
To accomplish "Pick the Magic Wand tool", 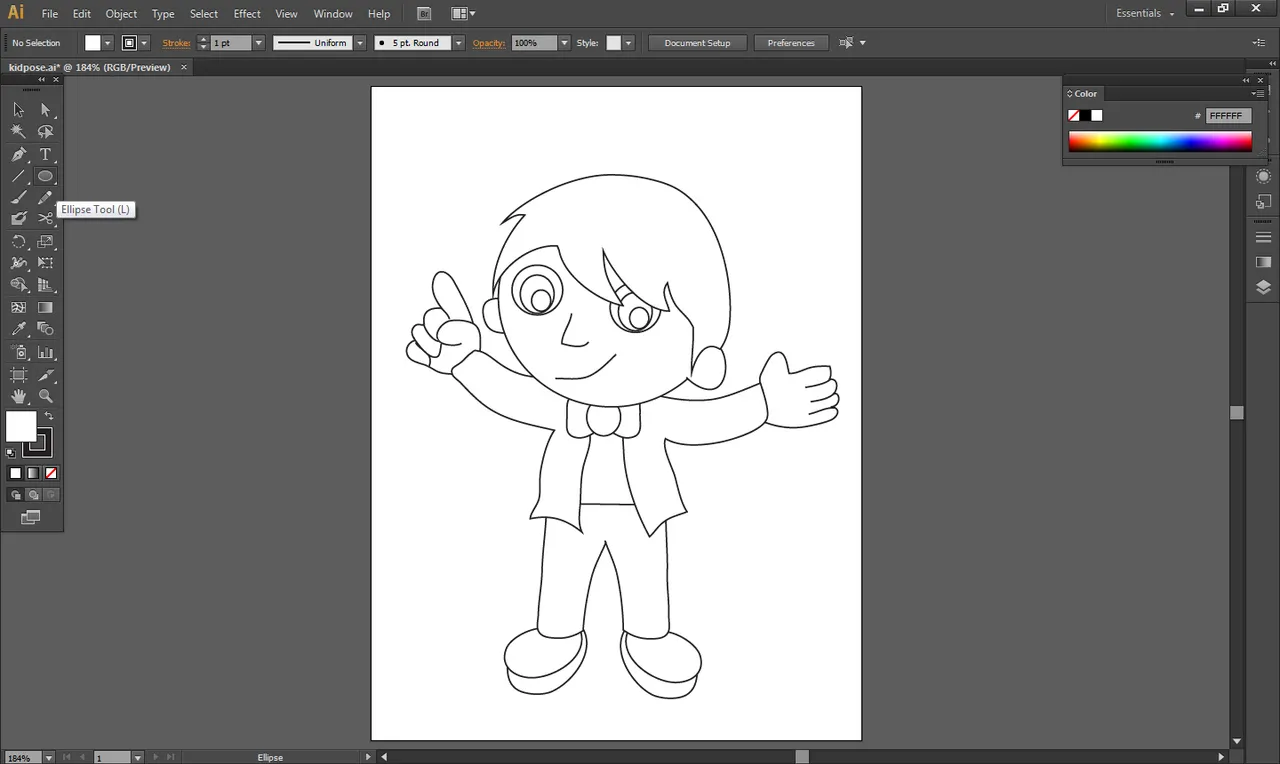I will 18,132.
